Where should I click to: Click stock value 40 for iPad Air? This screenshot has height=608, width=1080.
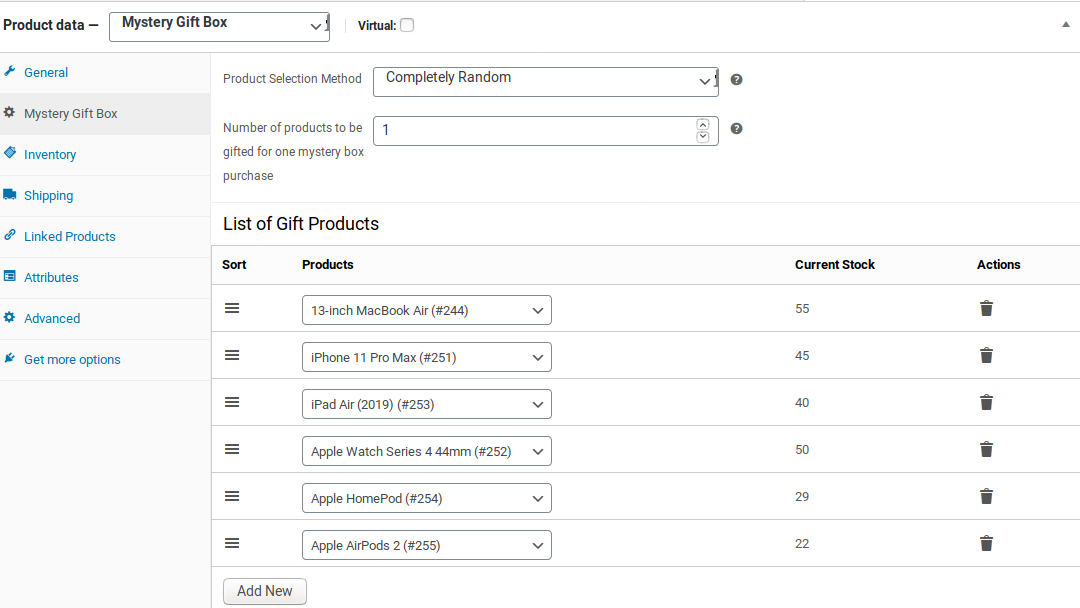click(802, 402)
